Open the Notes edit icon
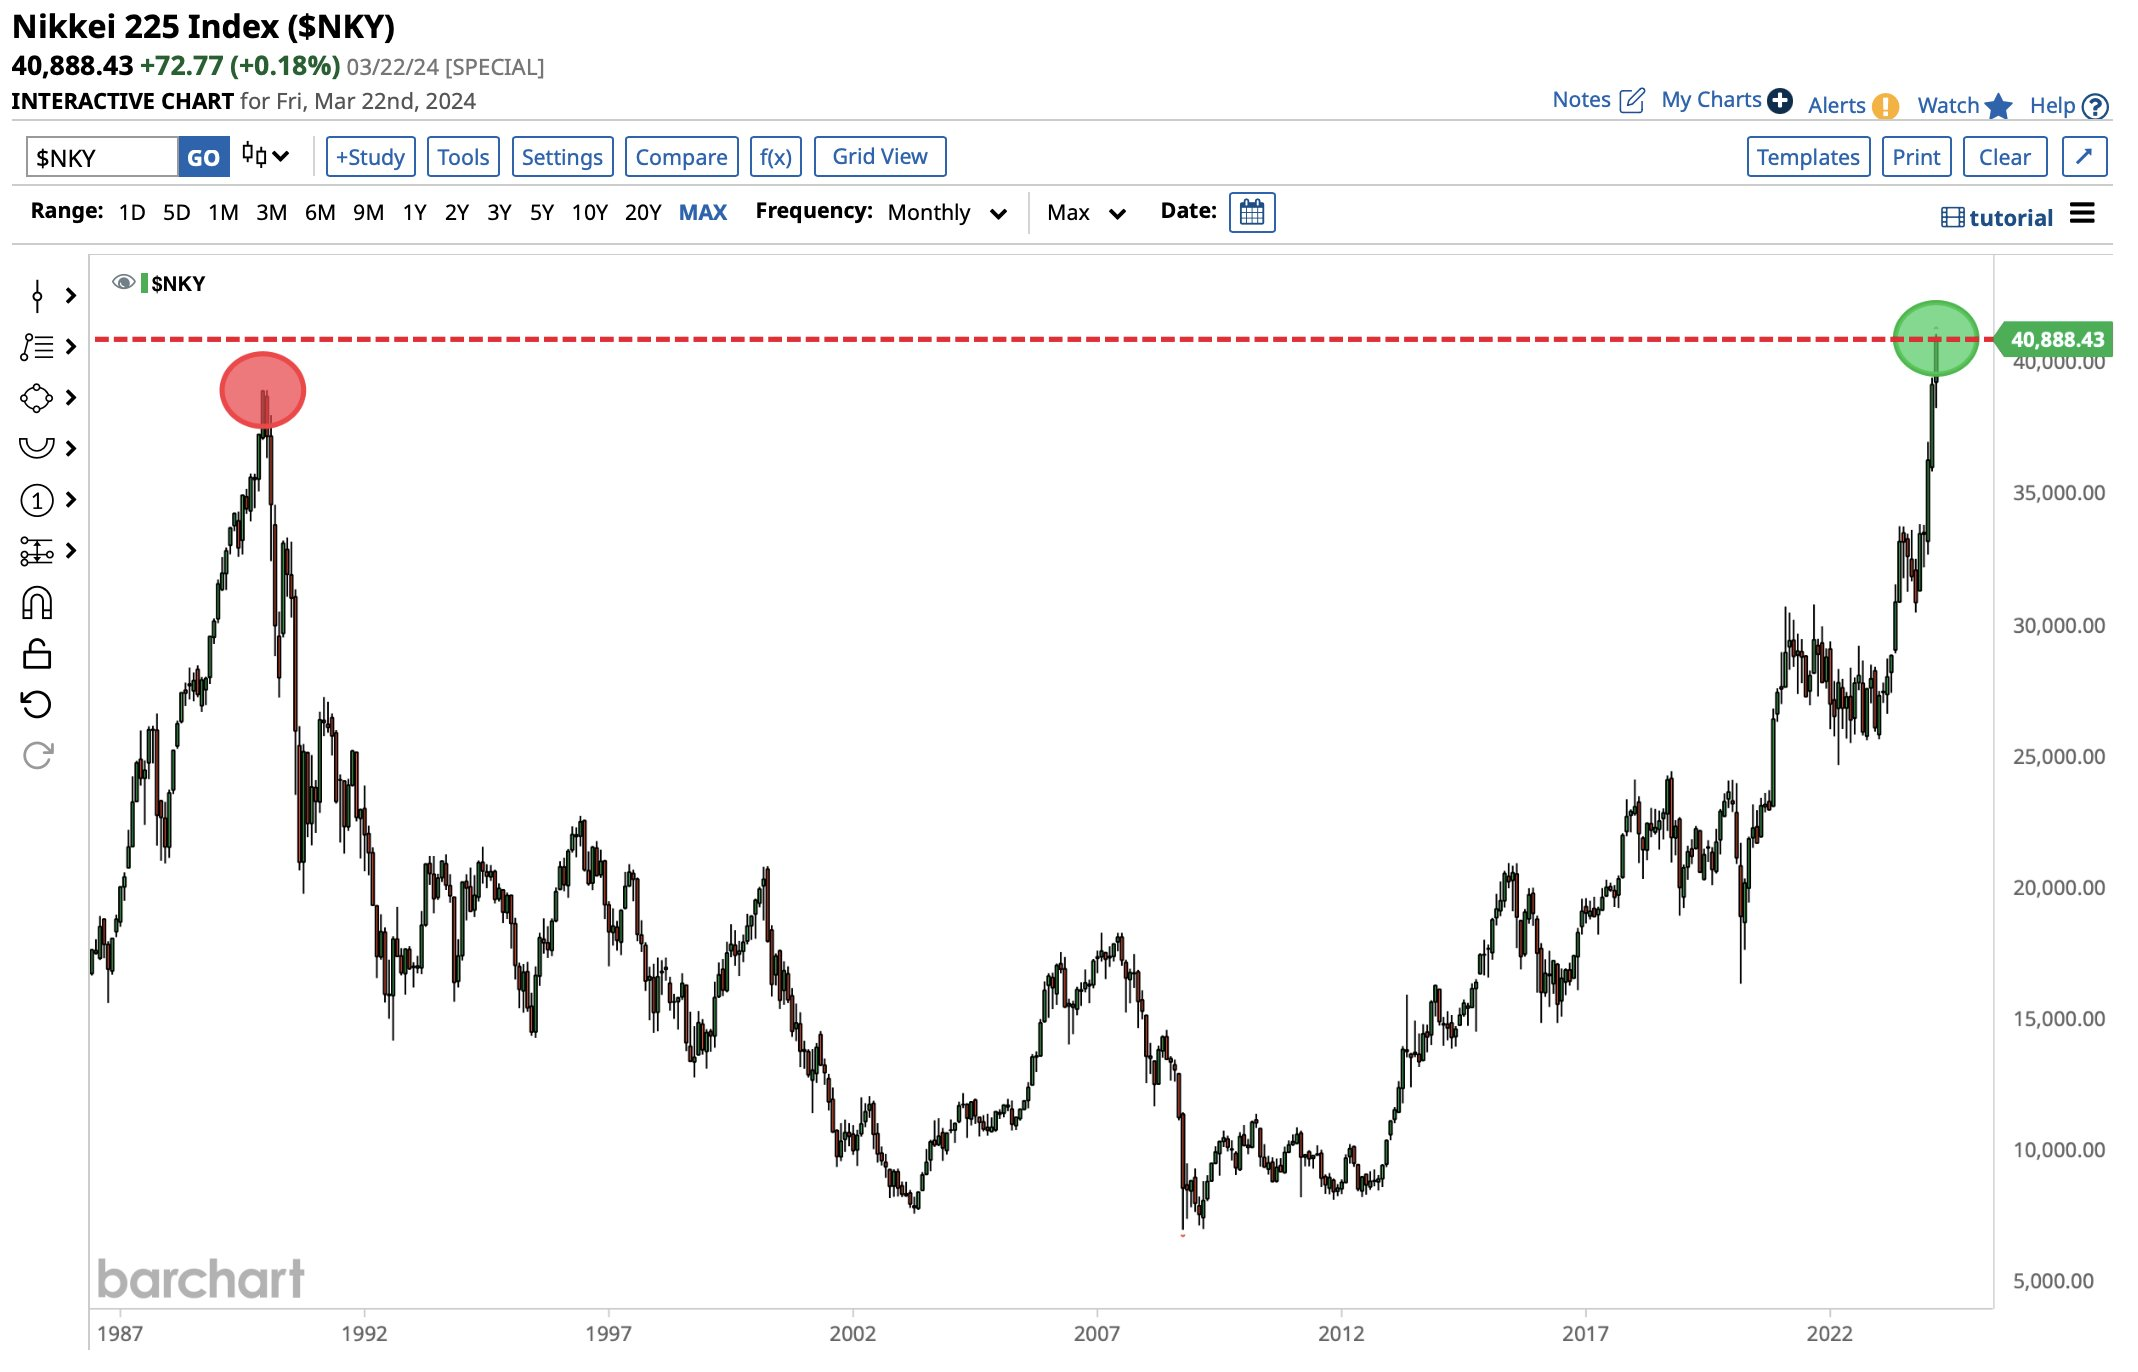Image resolution: width=2138 pixels, height=1372 pixels. click(x=1632, y=100)
